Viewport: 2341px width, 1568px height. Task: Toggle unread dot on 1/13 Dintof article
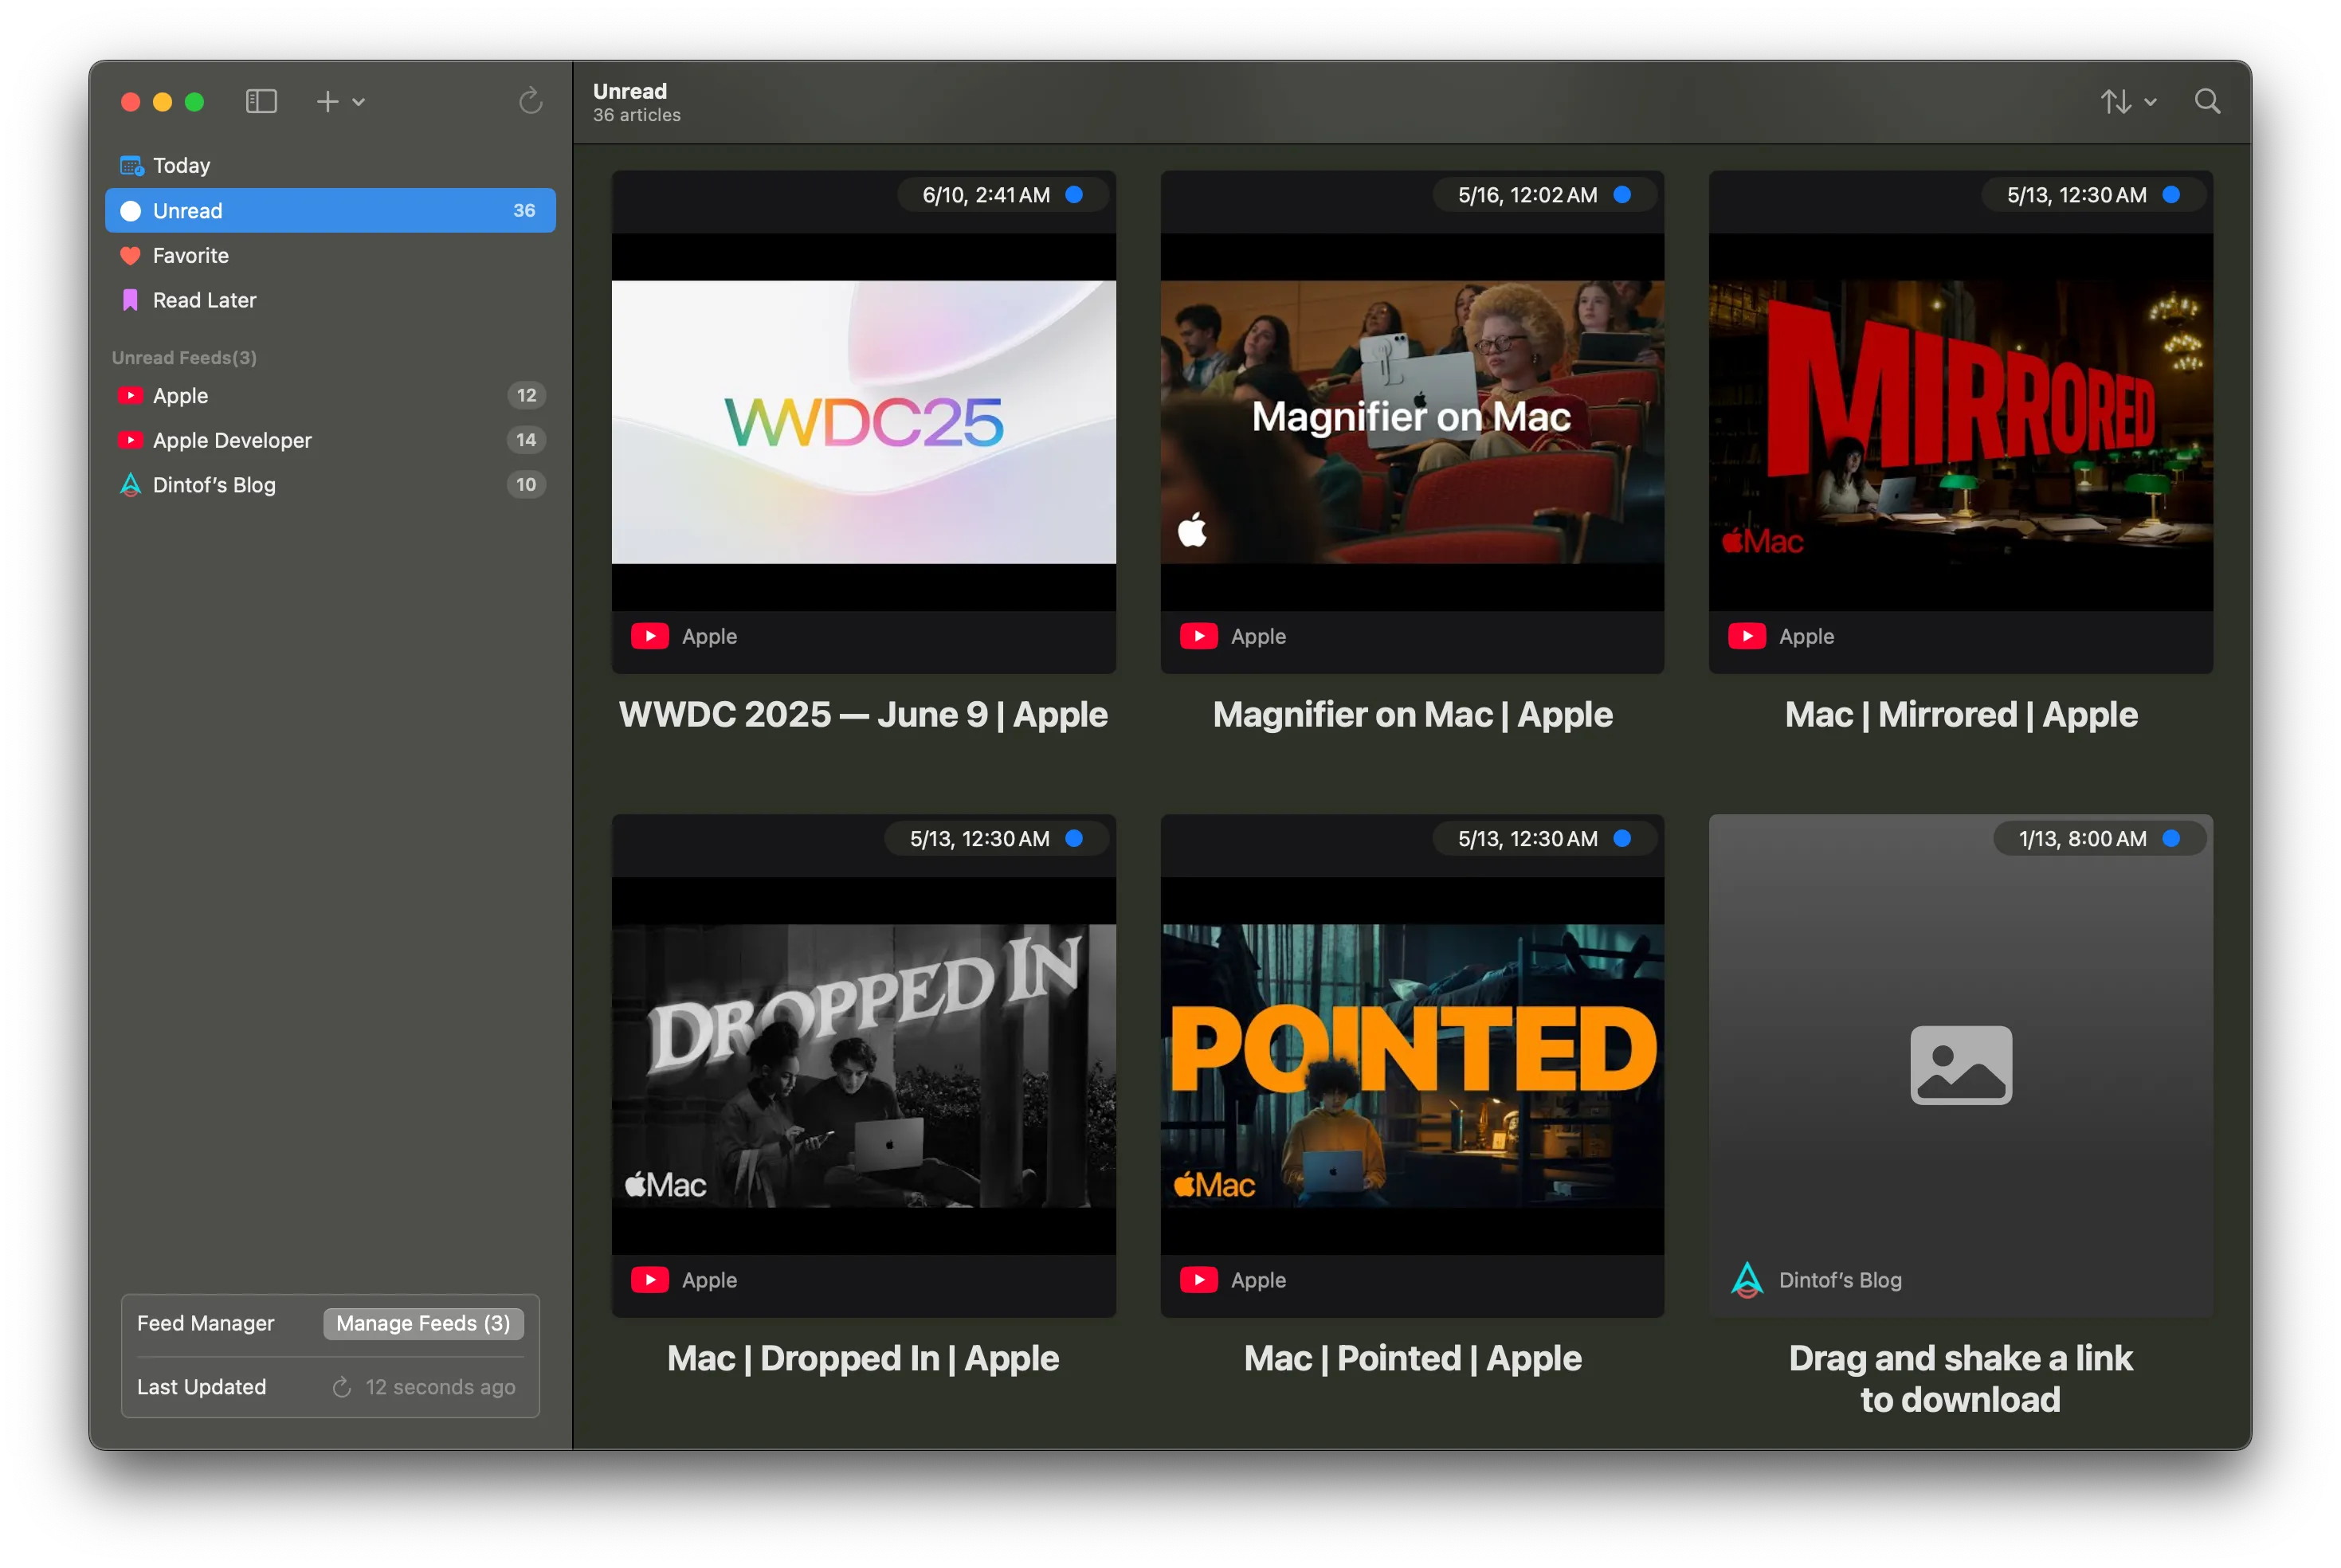tap(2171, 839)
